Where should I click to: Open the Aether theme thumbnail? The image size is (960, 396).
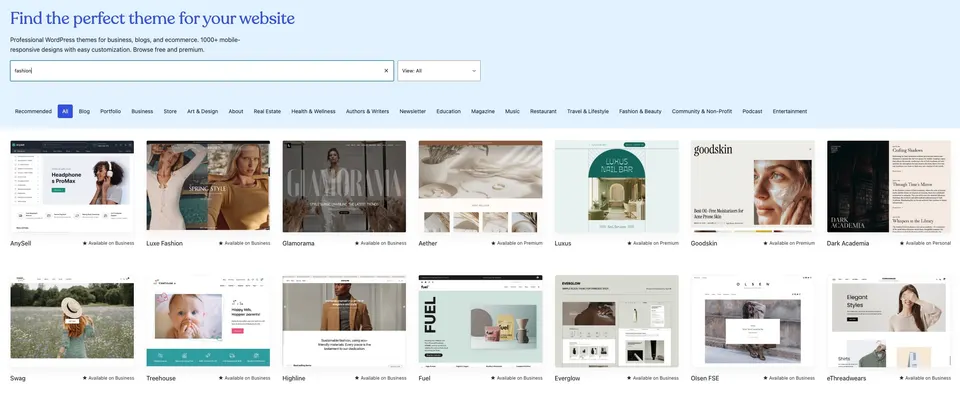(x=481, y=186)
